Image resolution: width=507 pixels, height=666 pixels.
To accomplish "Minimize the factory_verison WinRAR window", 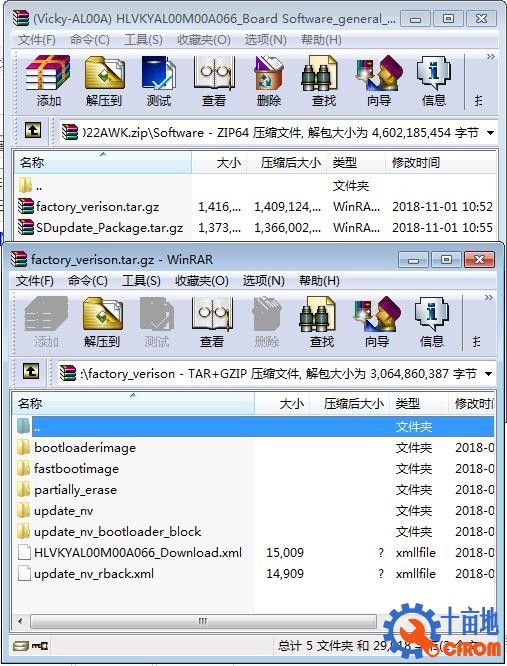I will pos(413,260).
